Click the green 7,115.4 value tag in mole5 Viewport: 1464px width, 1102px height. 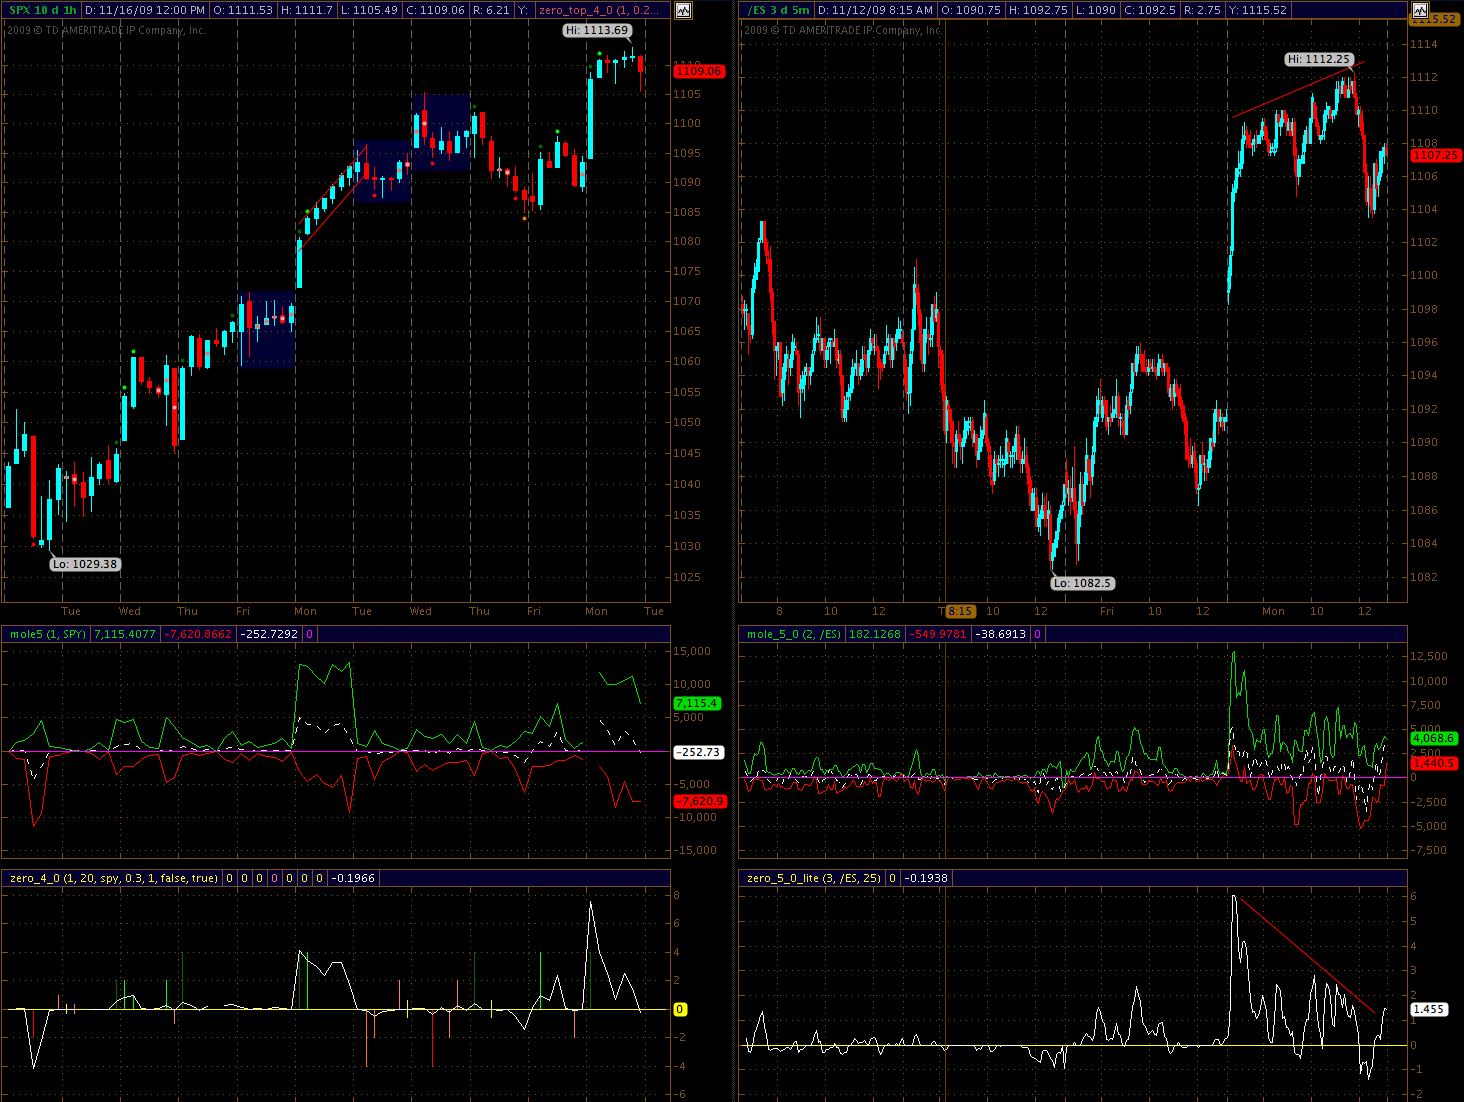pyautogui.click(x=697, y=704)
